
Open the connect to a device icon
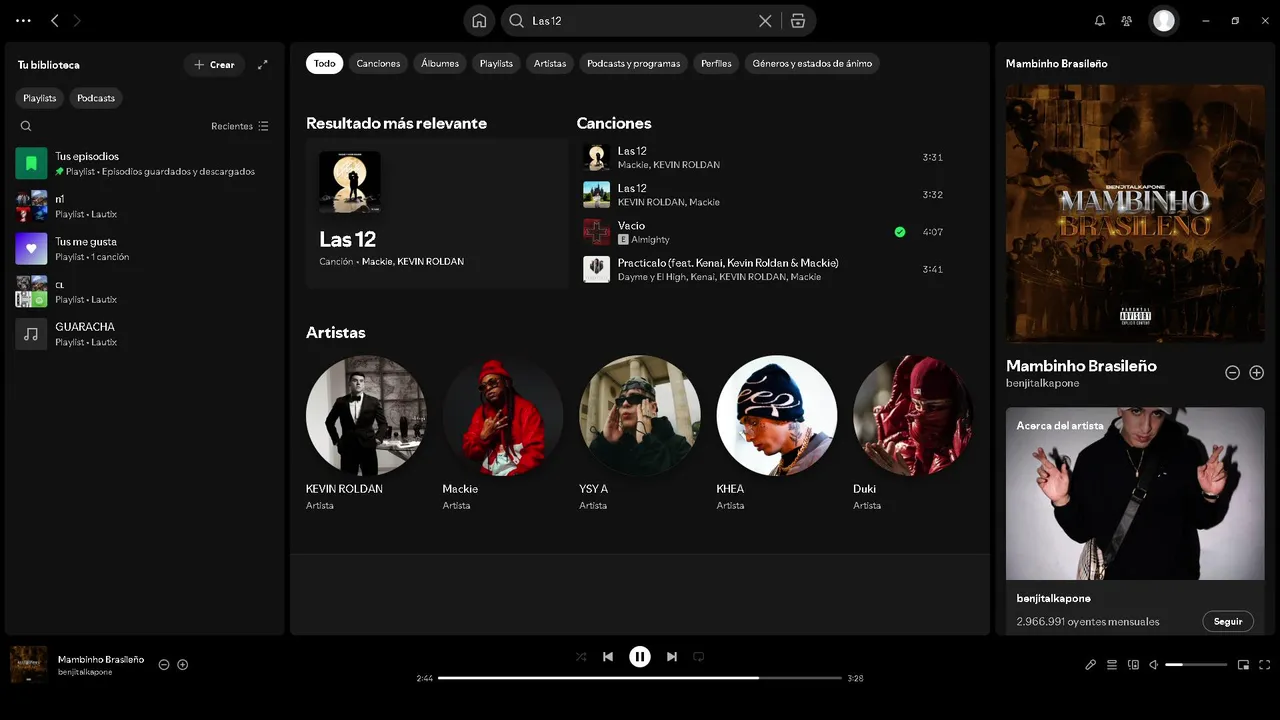(1133, 664)
